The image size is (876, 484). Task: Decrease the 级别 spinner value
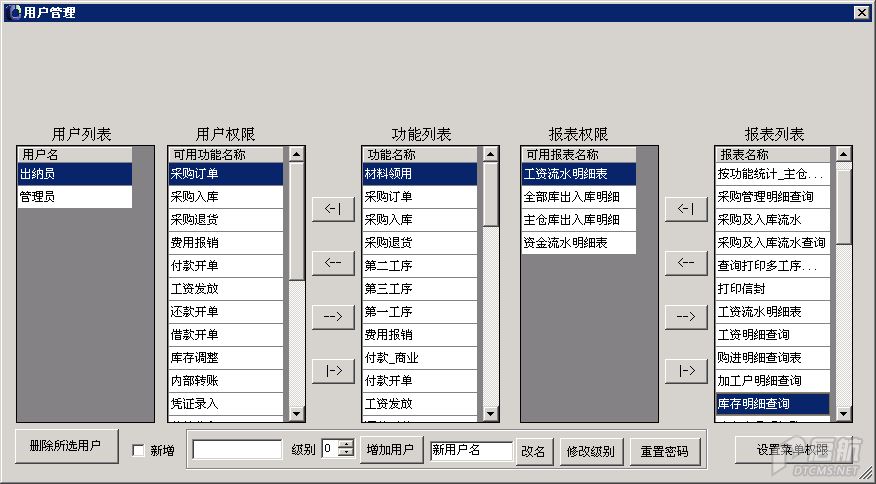[347, 452]
